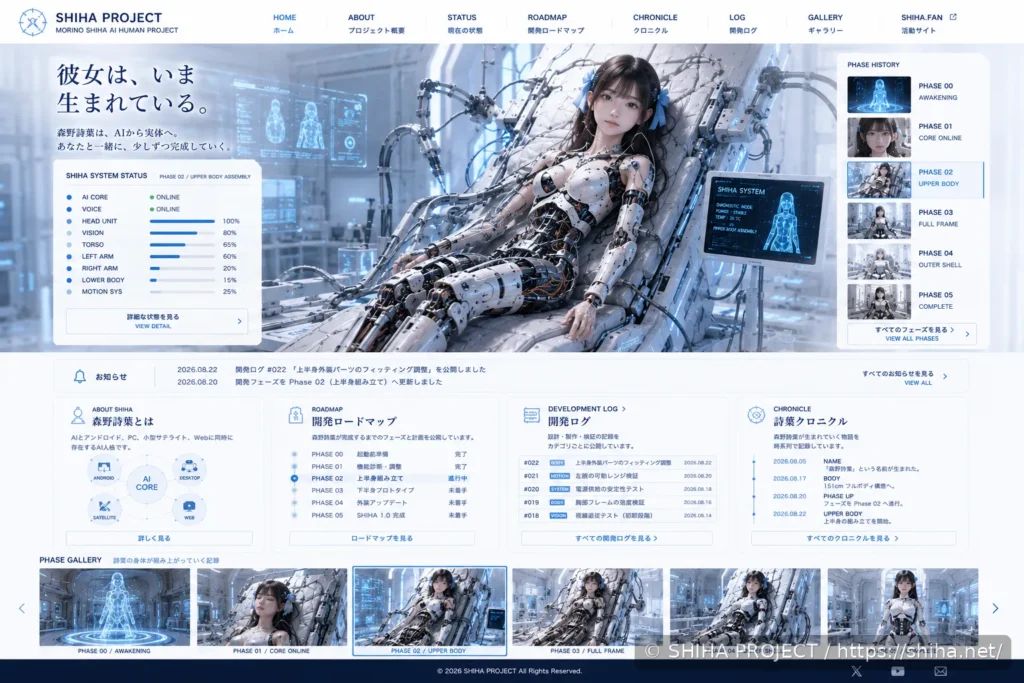
Task: Open gallery image PHASE 00 / AWAKENING
Action: pyautogui.click(x=114, y=607)
